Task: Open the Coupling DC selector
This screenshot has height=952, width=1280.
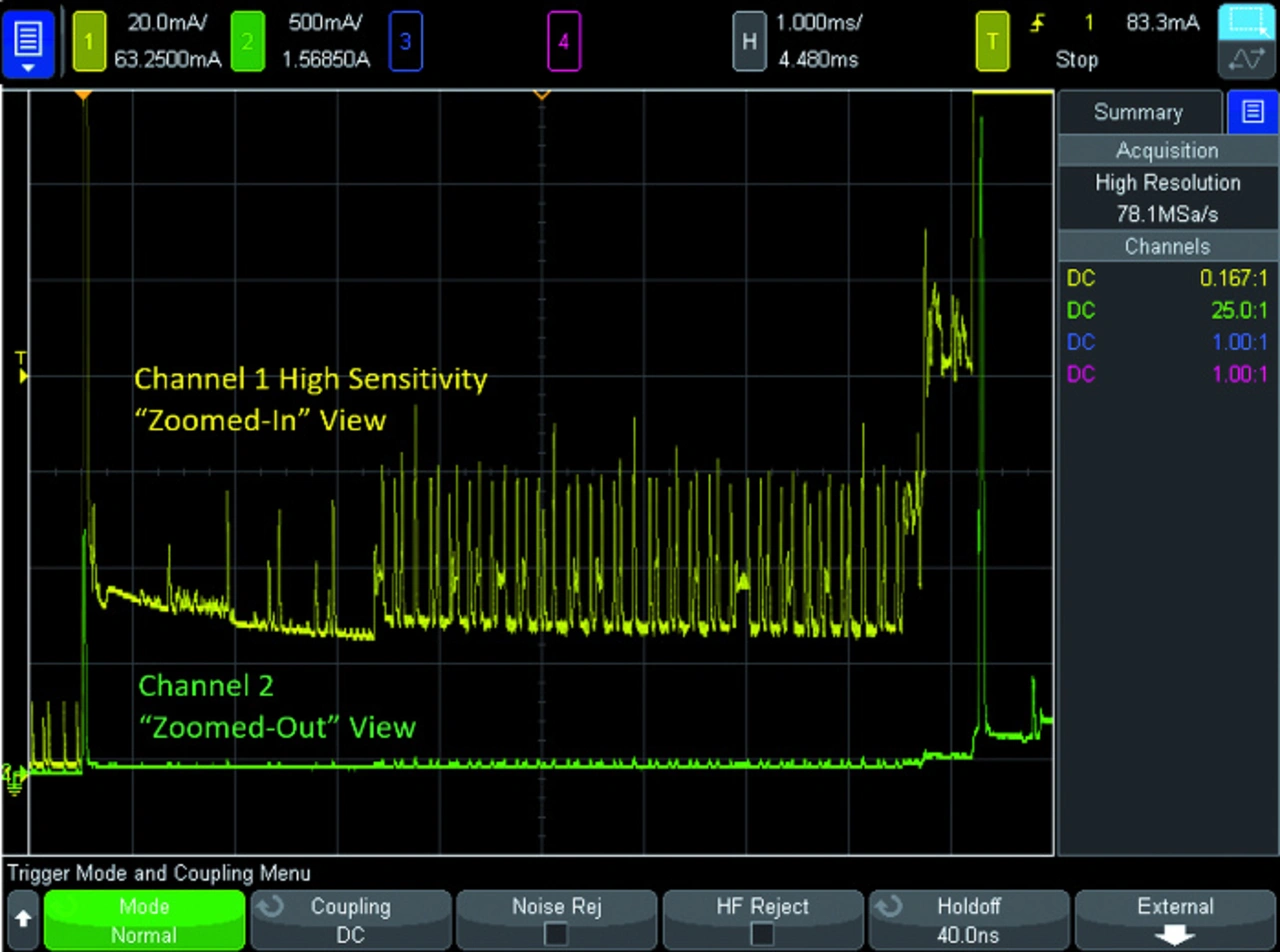Action: pos(350,920)
